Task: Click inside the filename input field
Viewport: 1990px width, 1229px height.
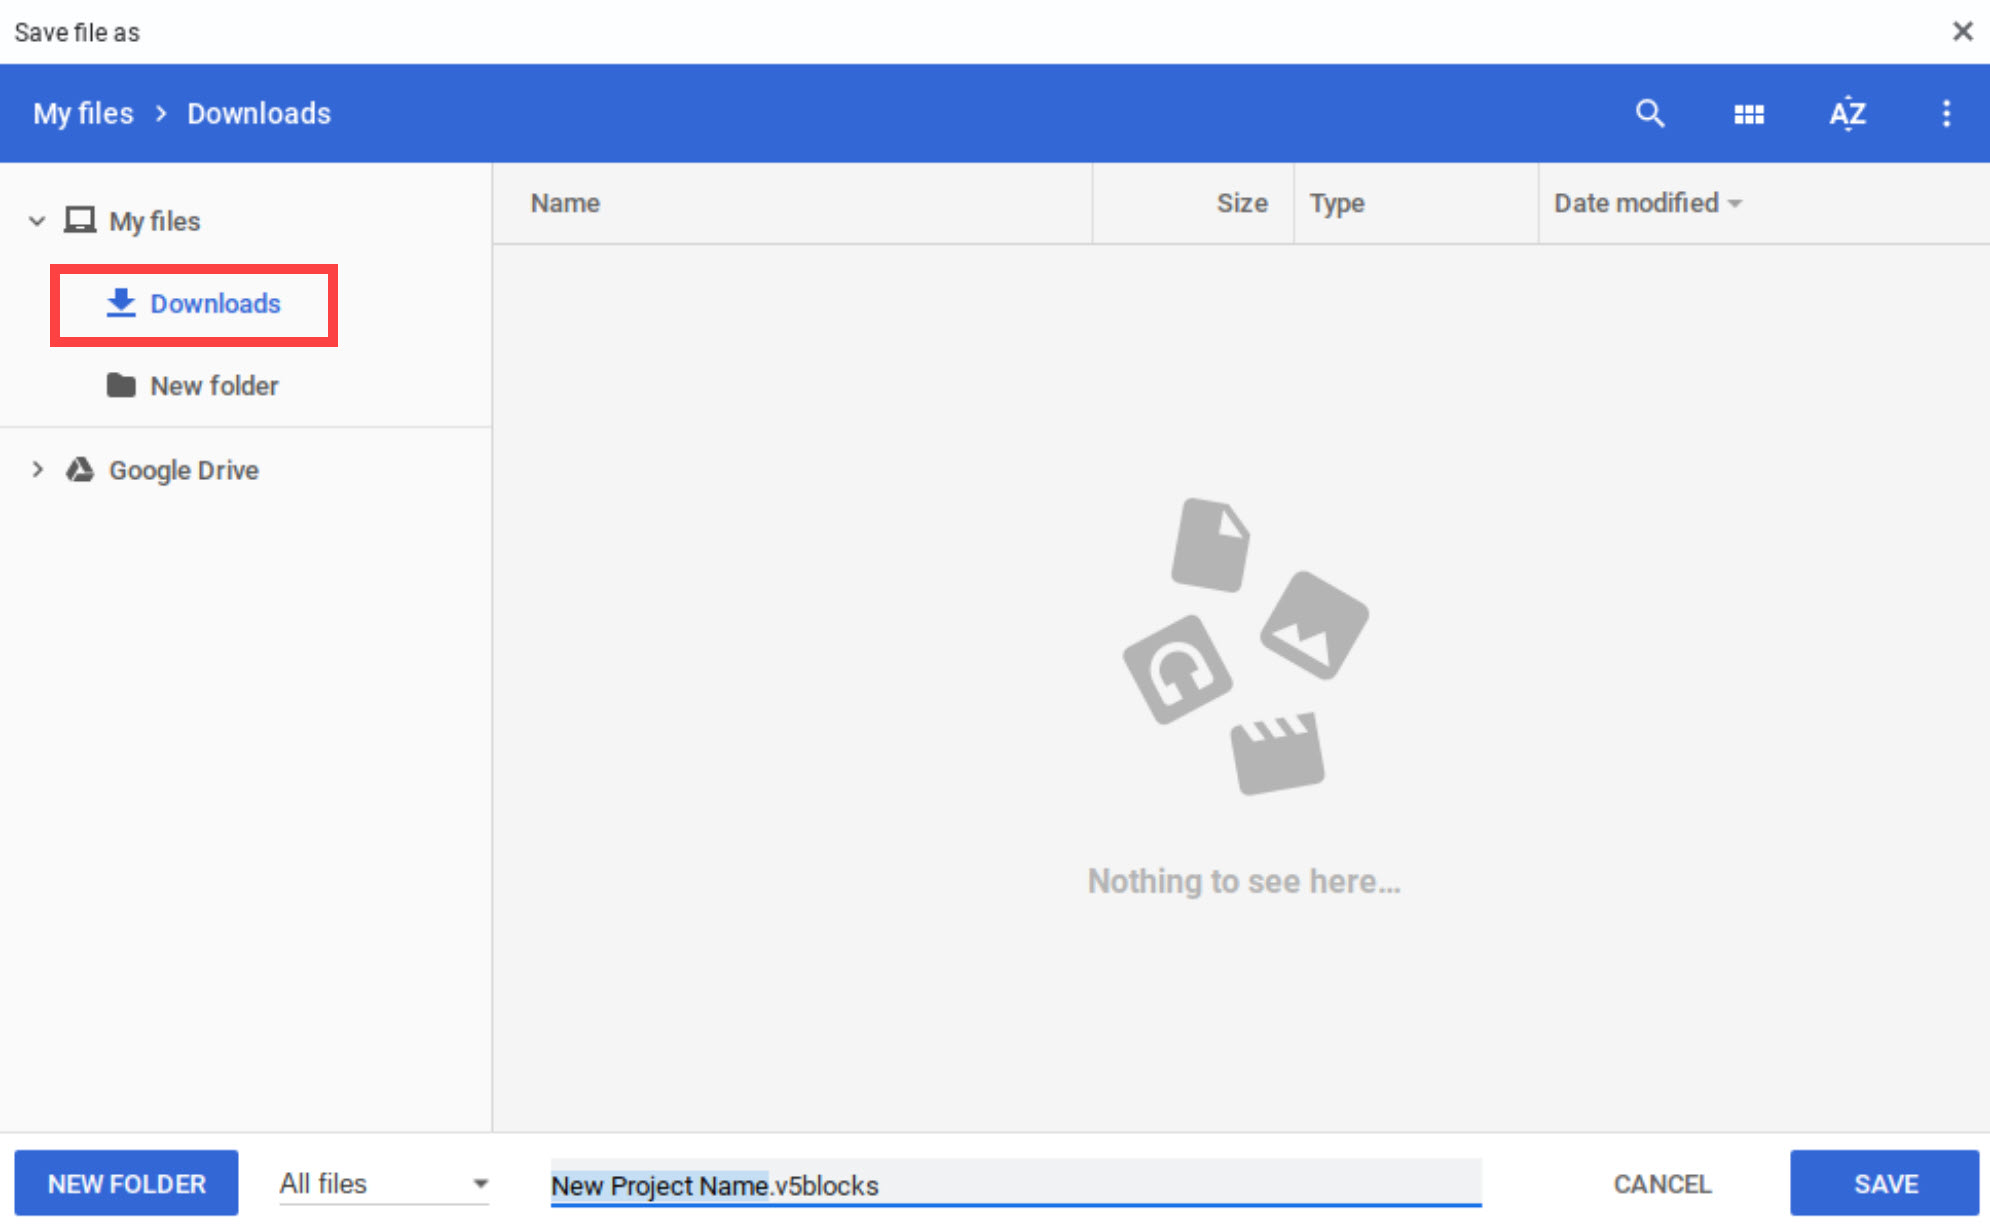Action: click(1015, 1185)
